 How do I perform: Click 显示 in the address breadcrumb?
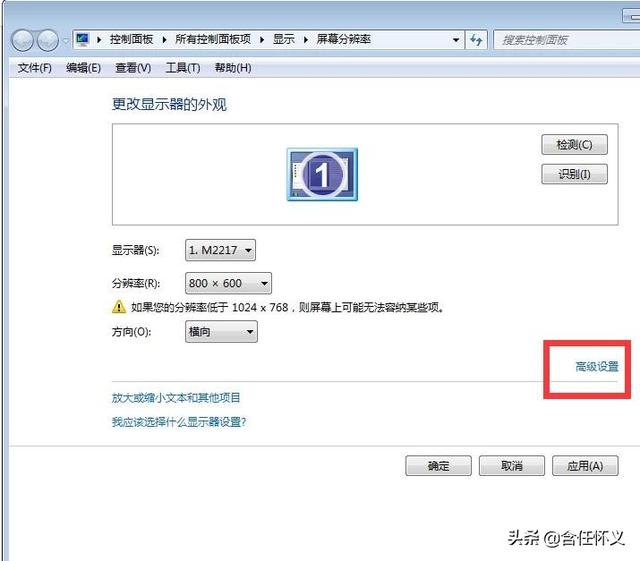coord(284,40)
